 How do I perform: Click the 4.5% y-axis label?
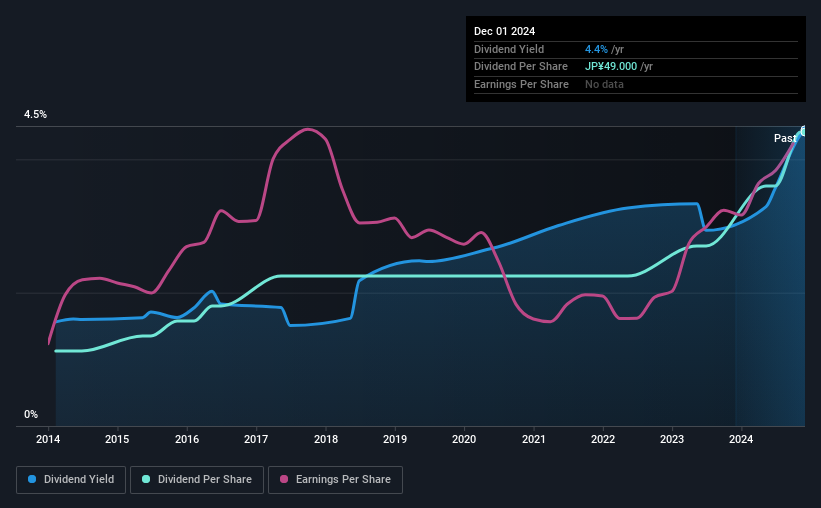(x=35, y=115)
